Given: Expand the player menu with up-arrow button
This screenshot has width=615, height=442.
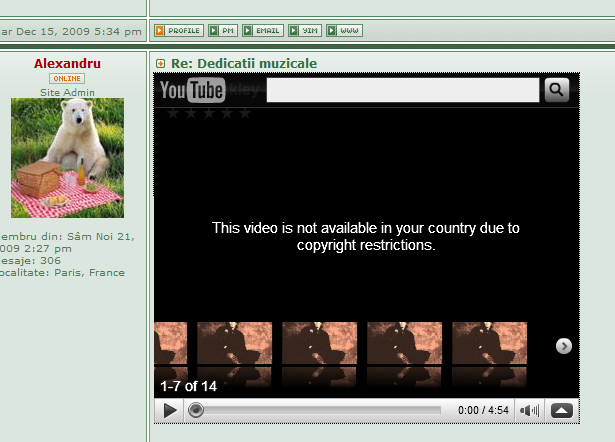Looking at the screenshot, I should (x=562, y=411).
